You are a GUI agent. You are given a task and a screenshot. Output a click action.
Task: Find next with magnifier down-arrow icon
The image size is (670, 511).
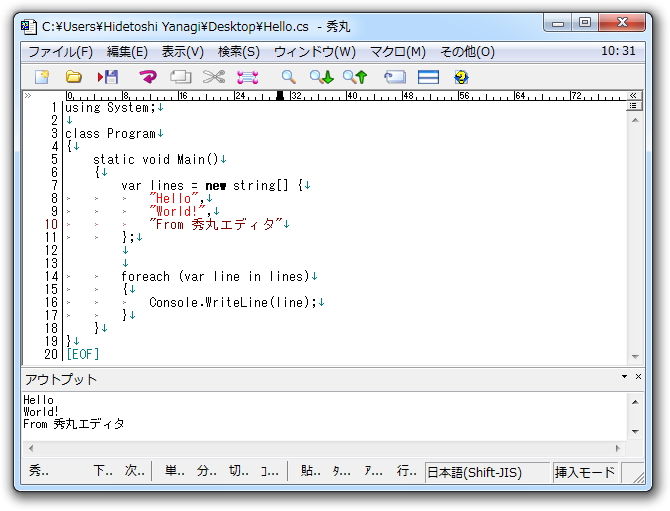tap(321, 77)
